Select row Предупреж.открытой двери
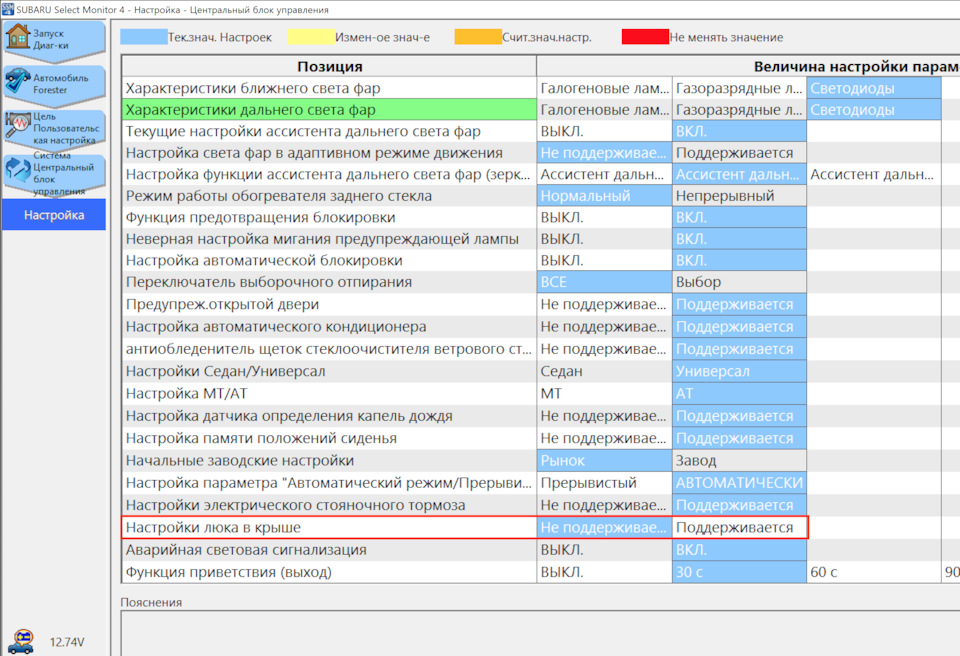This screenshot has height=656, width=960. 329,304
